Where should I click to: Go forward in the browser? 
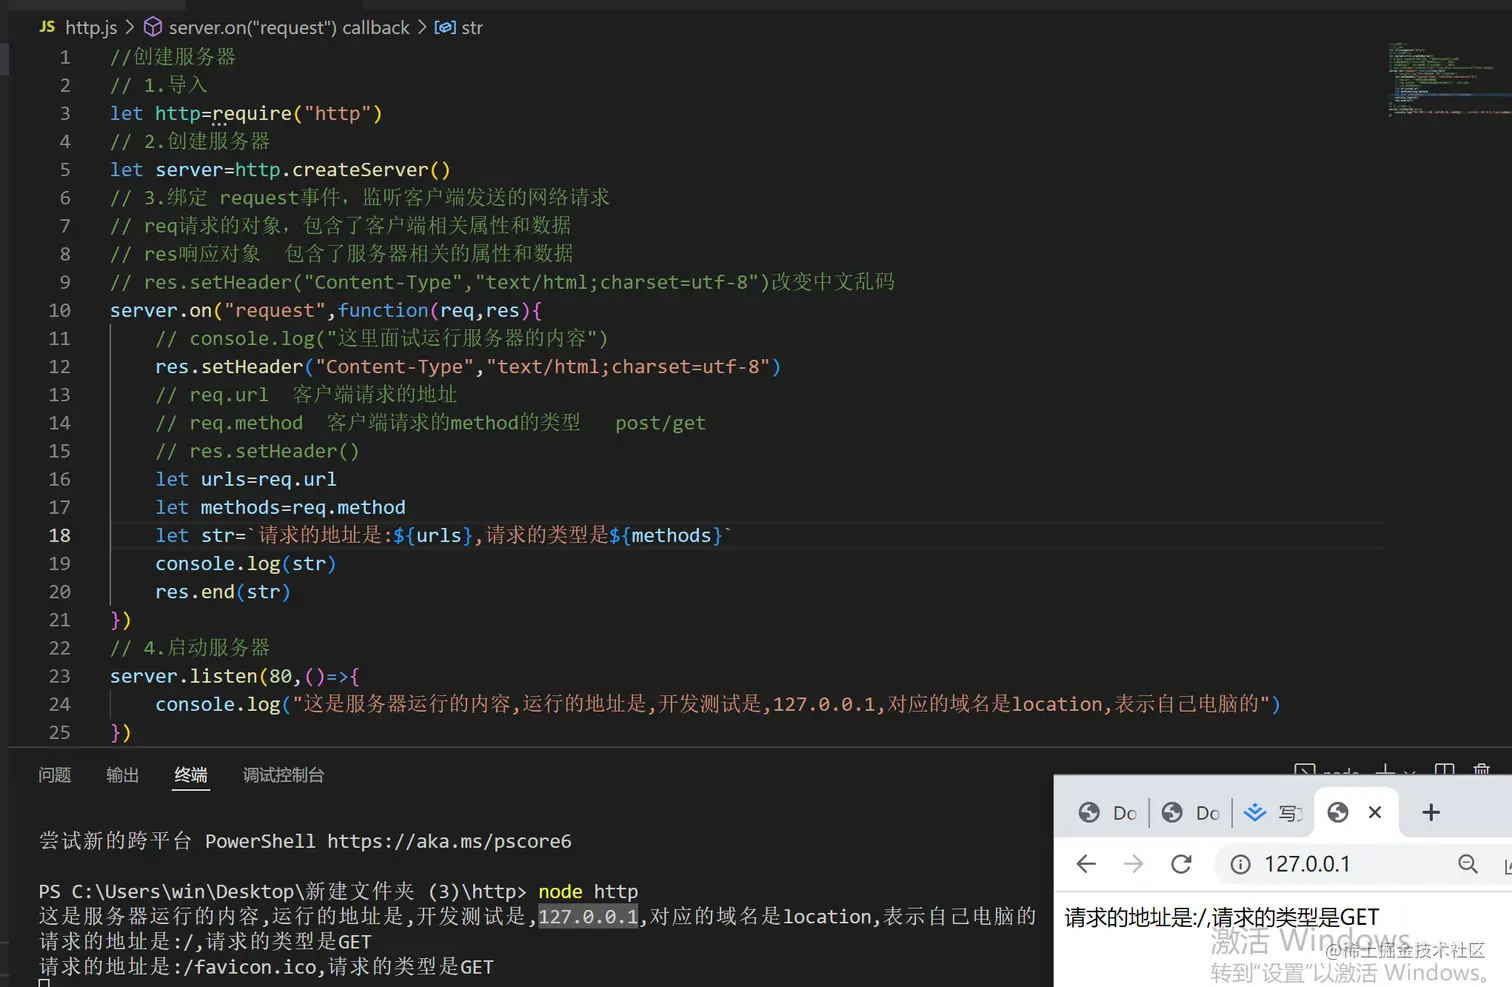click(1133, 864)
